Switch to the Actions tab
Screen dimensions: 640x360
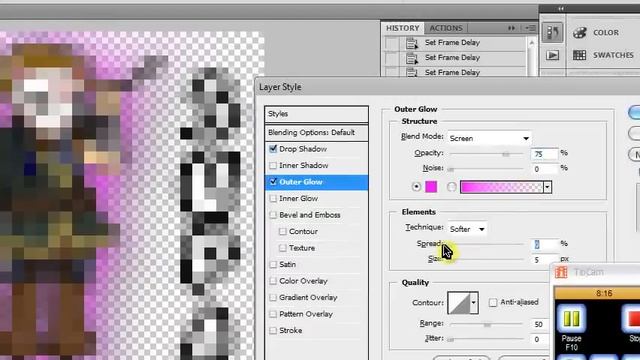point(446,28)
